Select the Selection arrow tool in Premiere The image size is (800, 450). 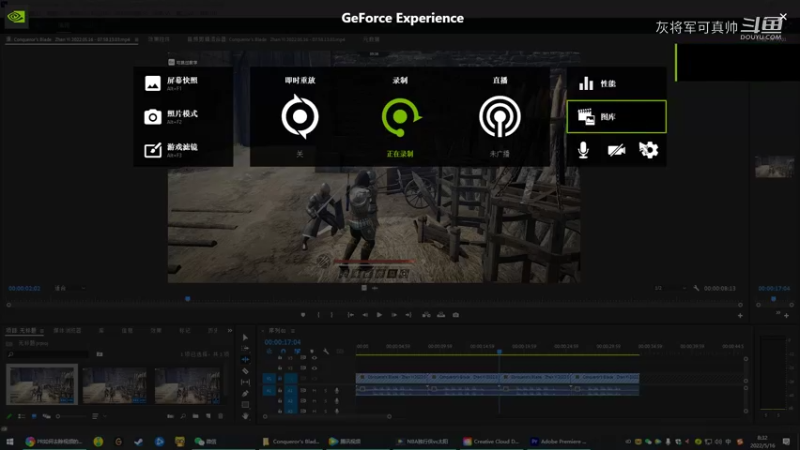[x=245, y=337]
